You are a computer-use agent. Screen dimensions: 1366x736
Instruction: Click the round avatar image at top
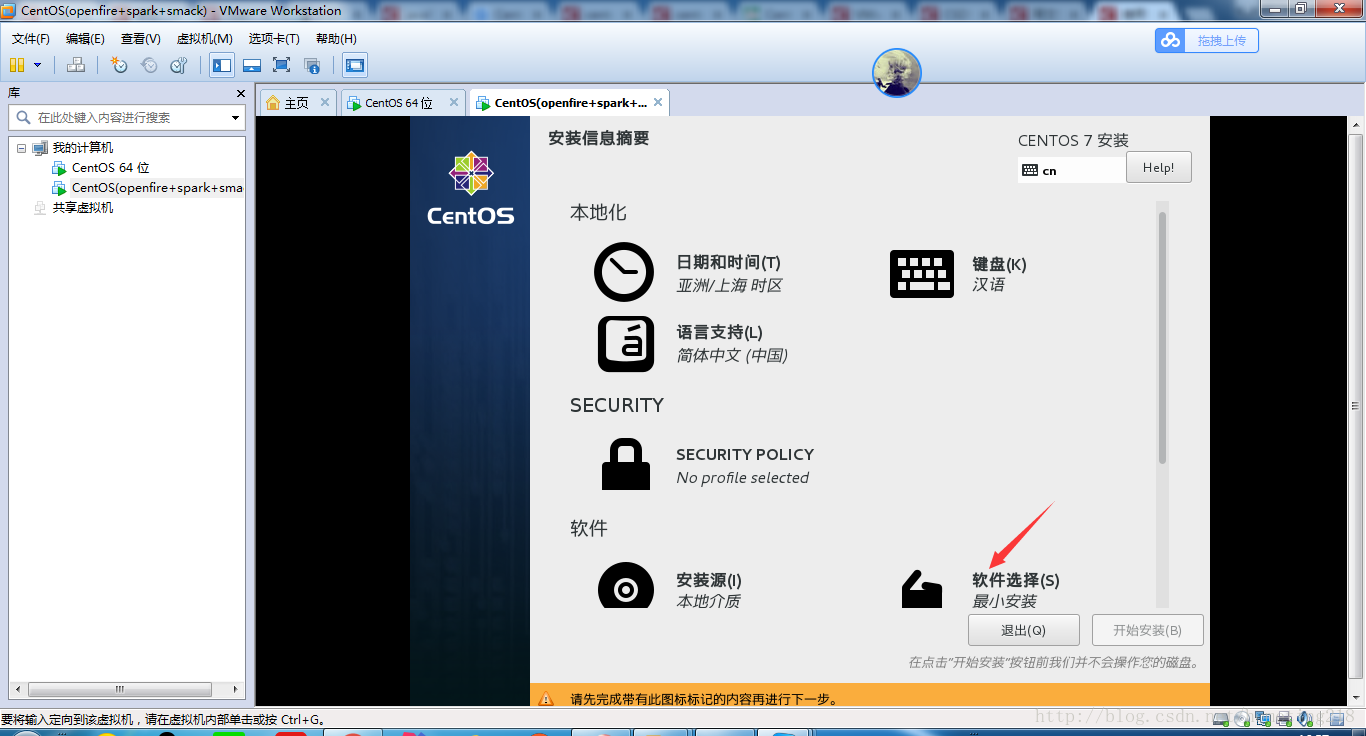[897, 73]
